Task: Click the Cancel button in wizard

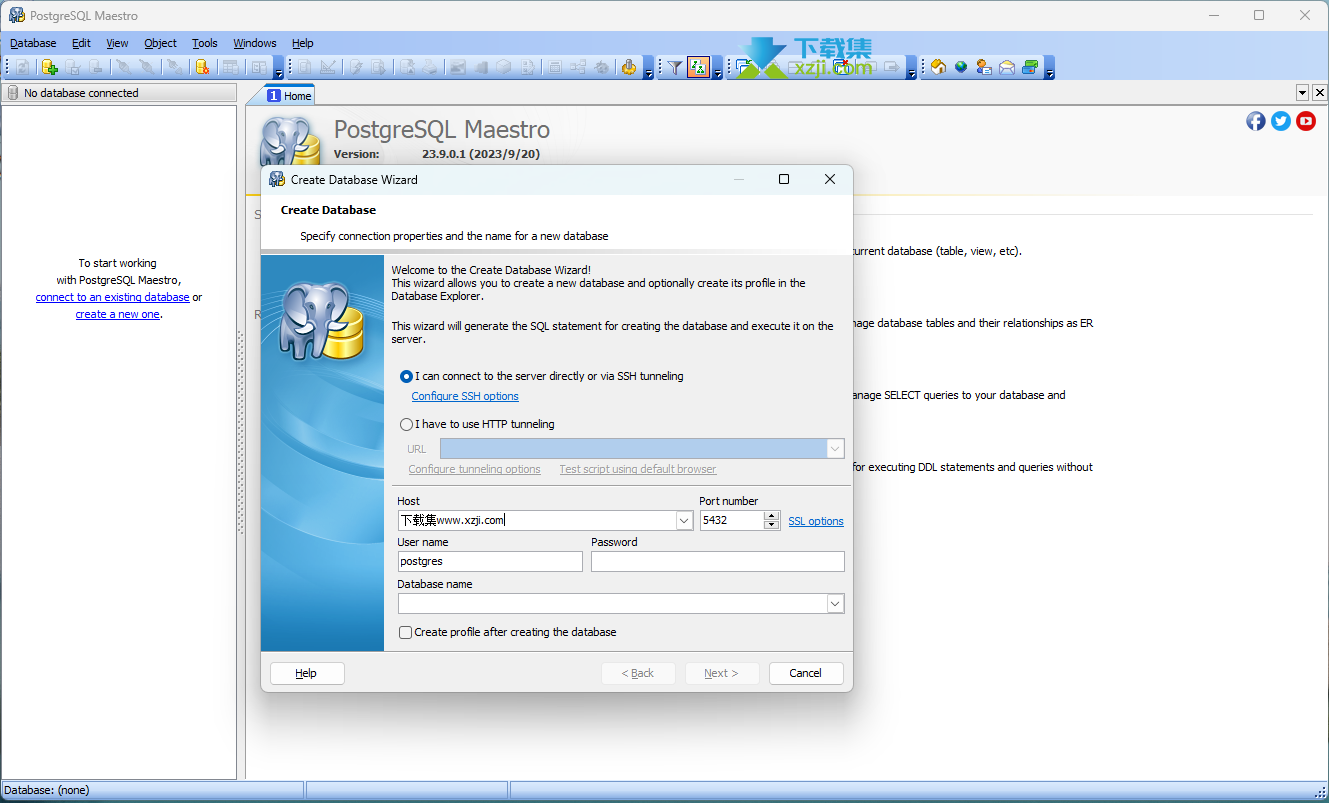Action: 806,673
